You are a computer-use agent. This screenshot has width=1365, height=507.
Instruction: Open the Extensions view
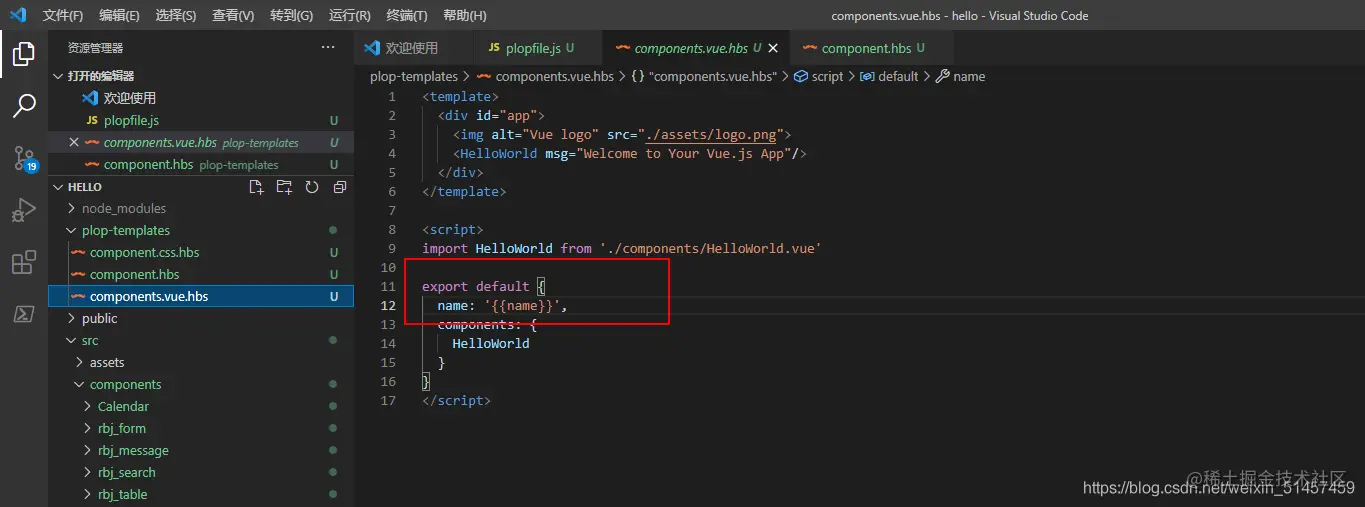click(24, 262)
